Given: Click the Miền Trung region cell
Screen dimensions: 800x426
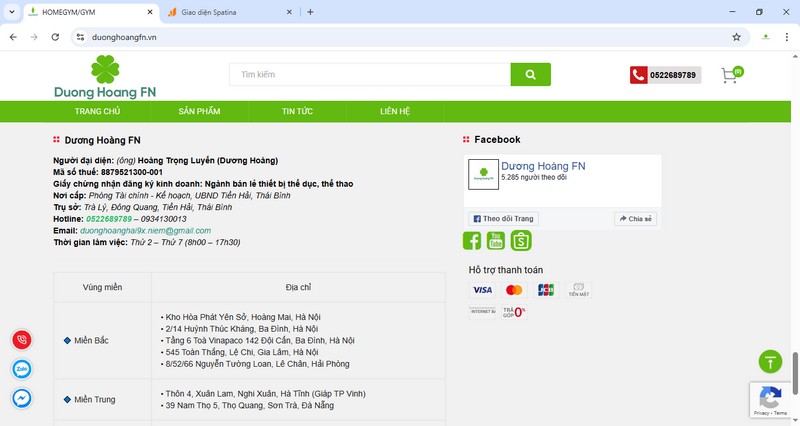Looking at the screenshot, I should coord(103,399).
